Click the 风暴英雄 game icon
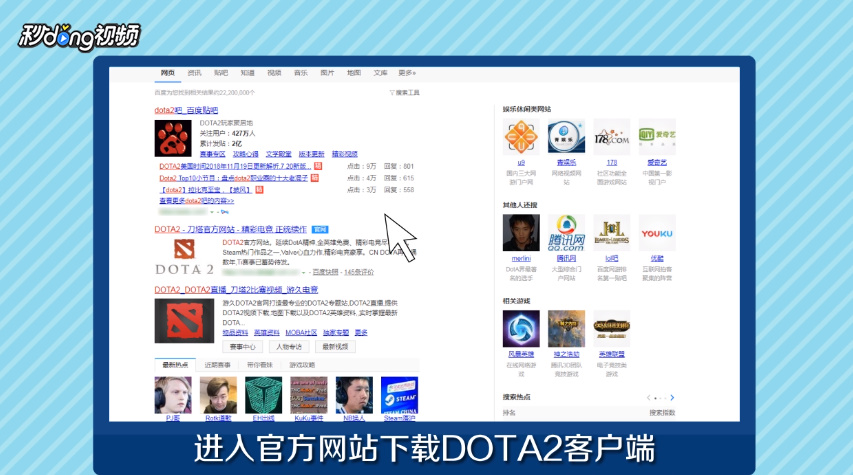This screenshot has width=853, height=475. (x=521, y=329)
